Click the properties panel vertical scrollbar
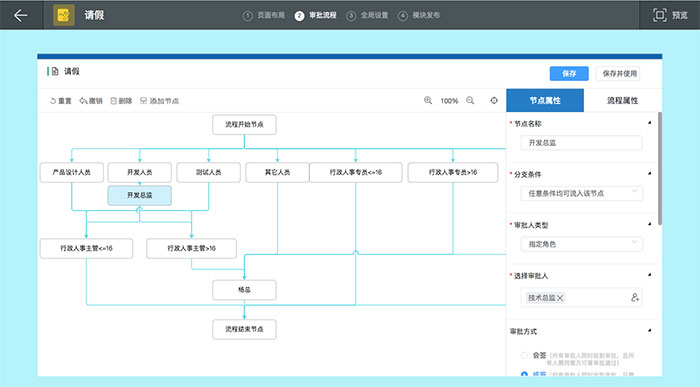The height and width of the screenshot is (387, 700). (659, 169)
